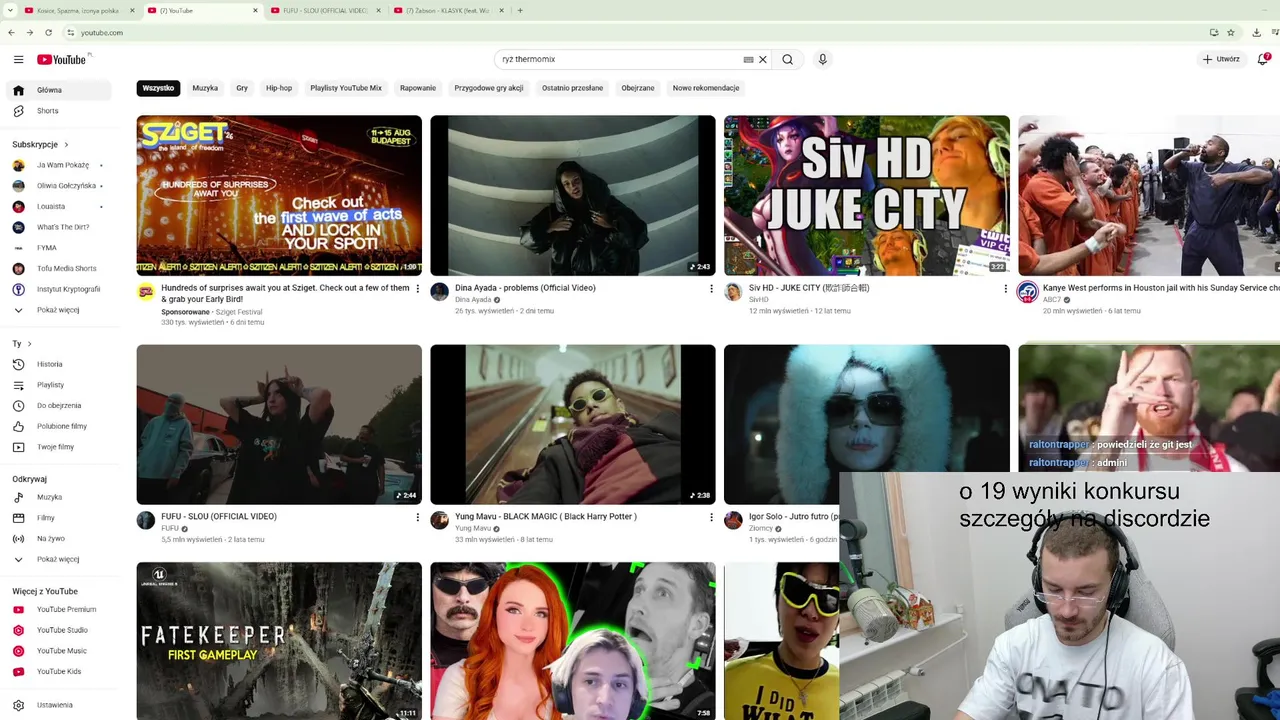Click the browser address bar

point(640,32)
